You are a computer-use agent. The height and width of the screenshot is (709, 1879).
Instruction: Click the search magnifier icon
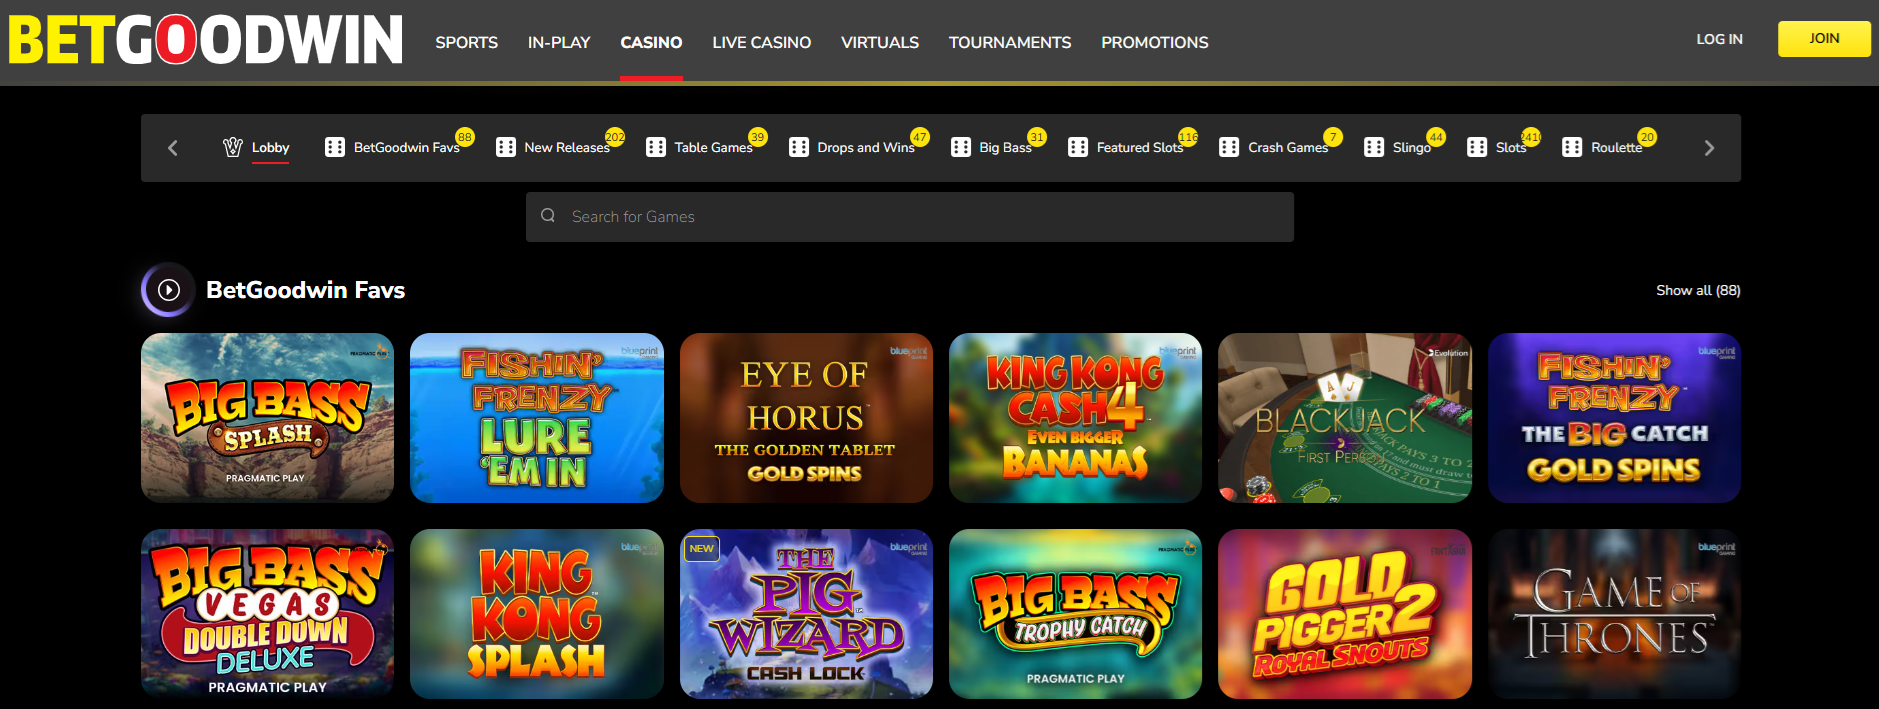coord(548,216)
